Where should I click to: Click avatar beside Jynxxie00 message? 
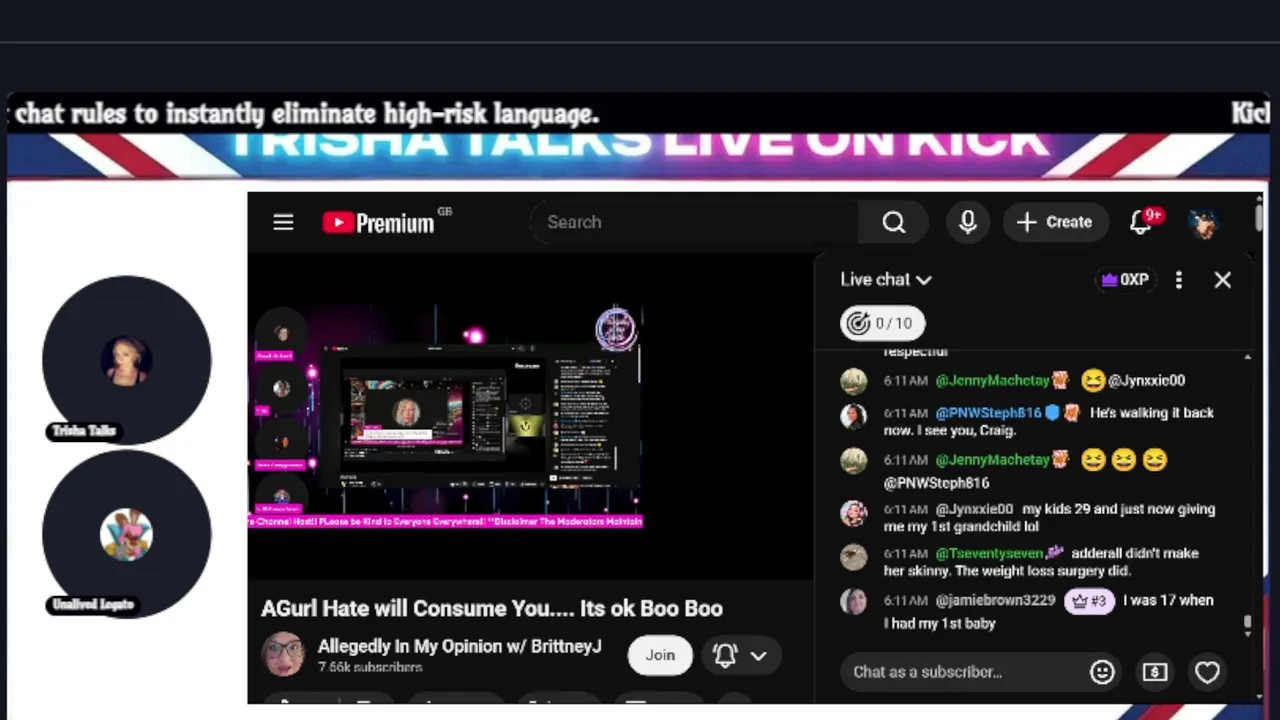[x=854, y=513]
